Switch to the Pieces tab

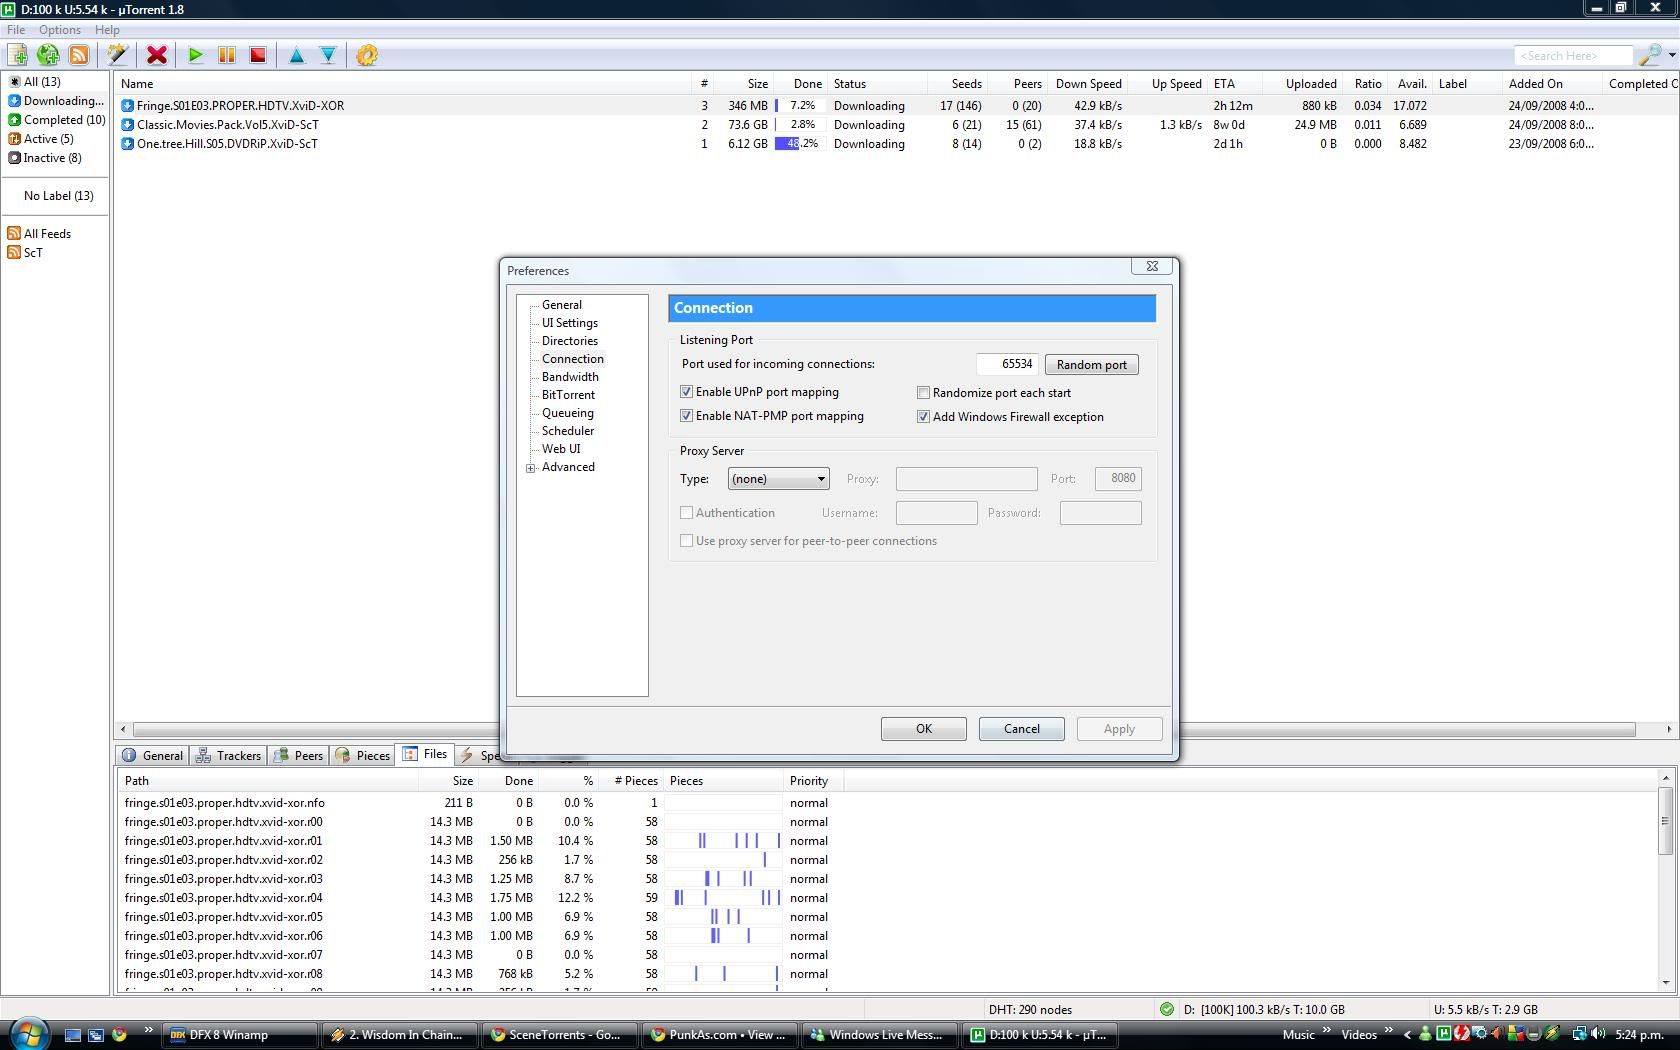coord(363,756)
